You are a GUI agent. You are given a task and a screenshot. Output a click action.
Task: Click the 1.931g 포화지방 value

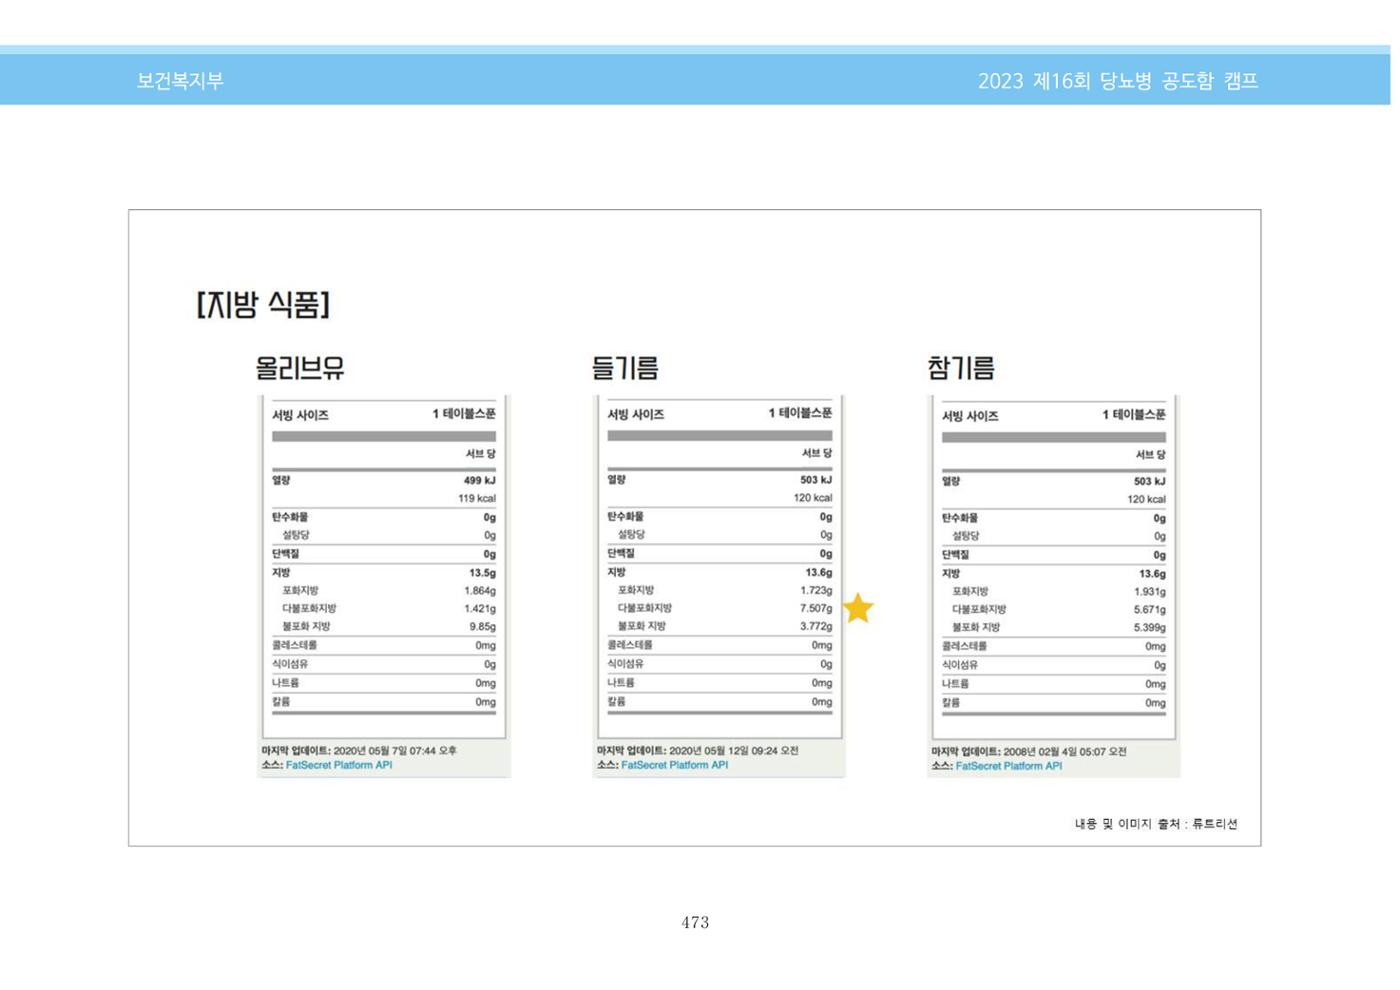[x=1150, y=592]
